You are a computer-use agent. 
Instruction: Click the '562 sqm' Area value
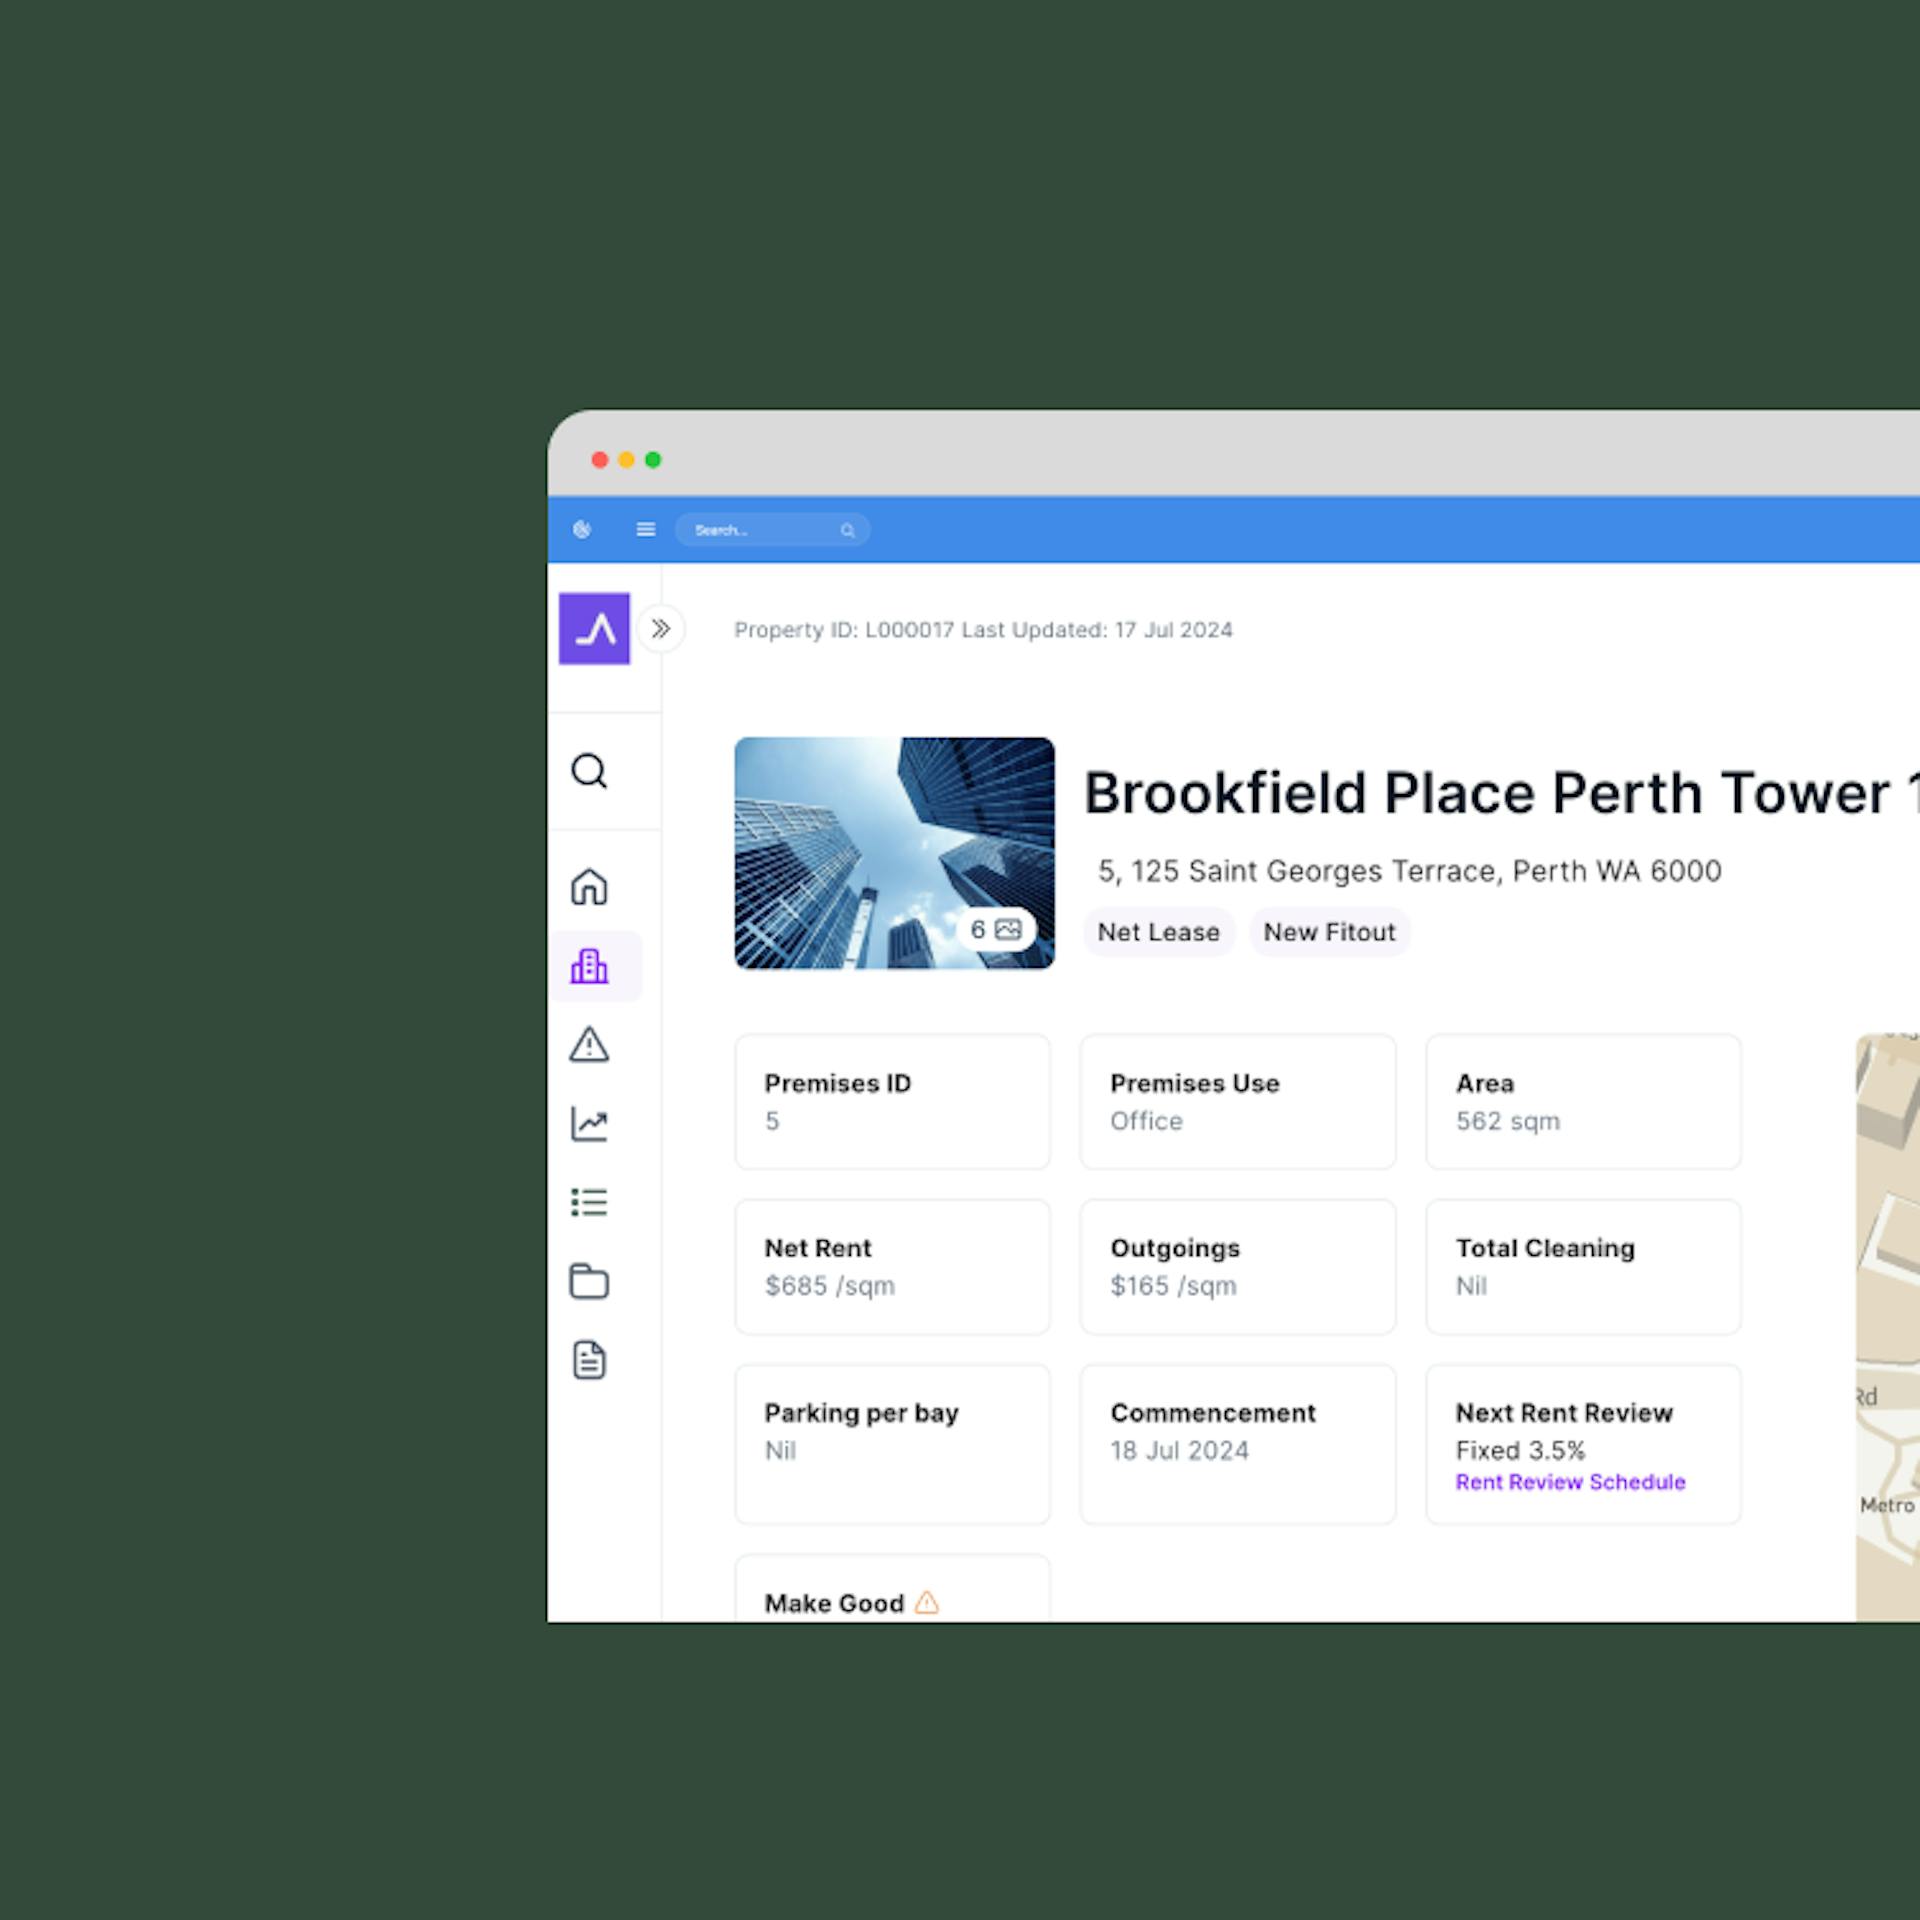(1507, 1121)
